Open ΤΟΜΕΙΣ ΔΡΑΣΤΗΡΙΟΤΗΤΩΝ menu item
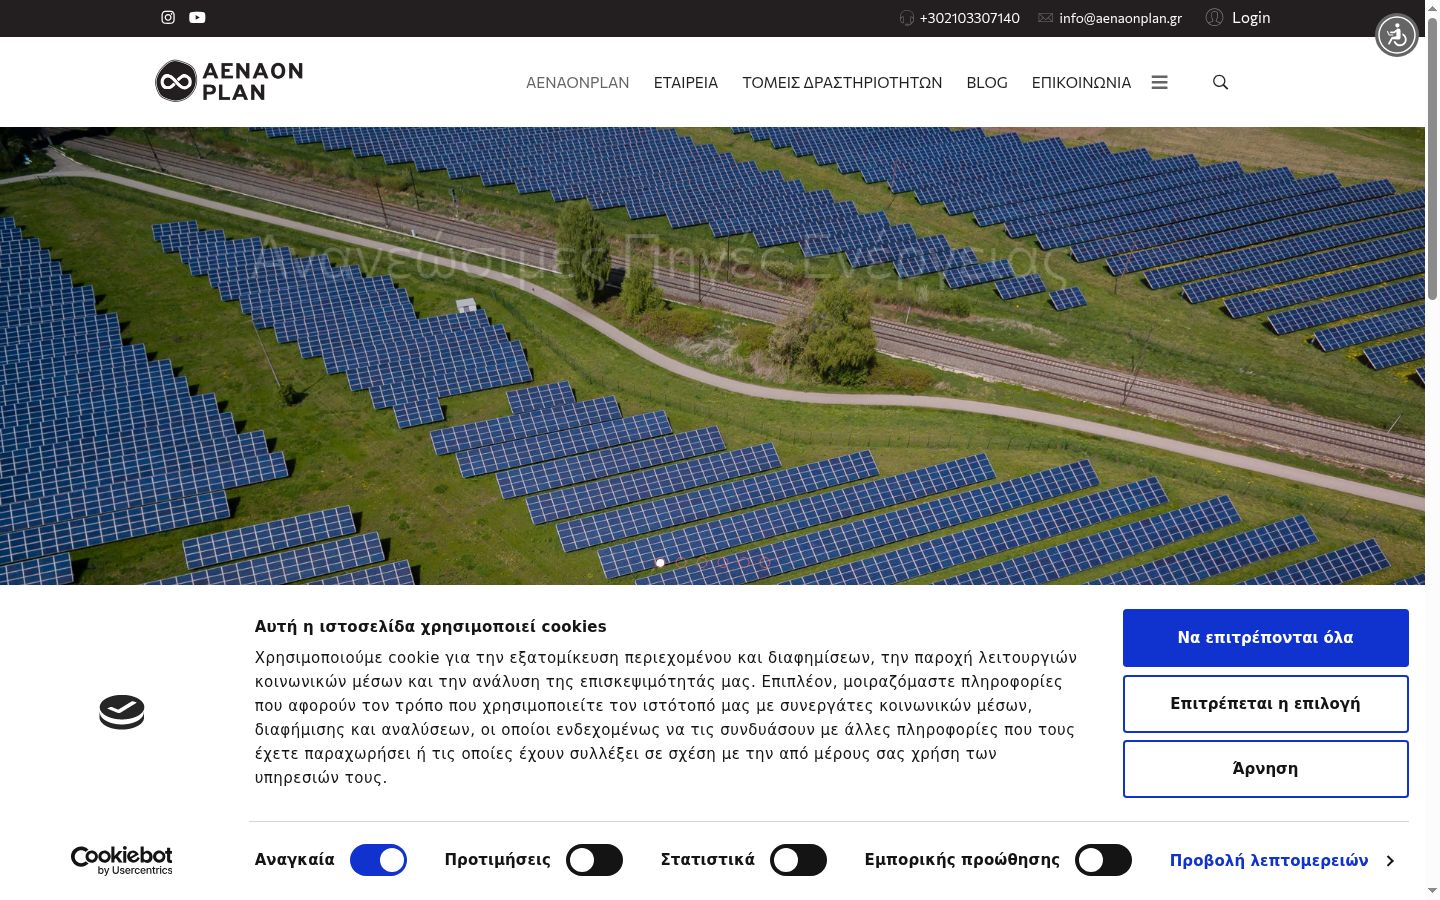The height and width of the screenshot is (900, 1440). click(842, 82)
